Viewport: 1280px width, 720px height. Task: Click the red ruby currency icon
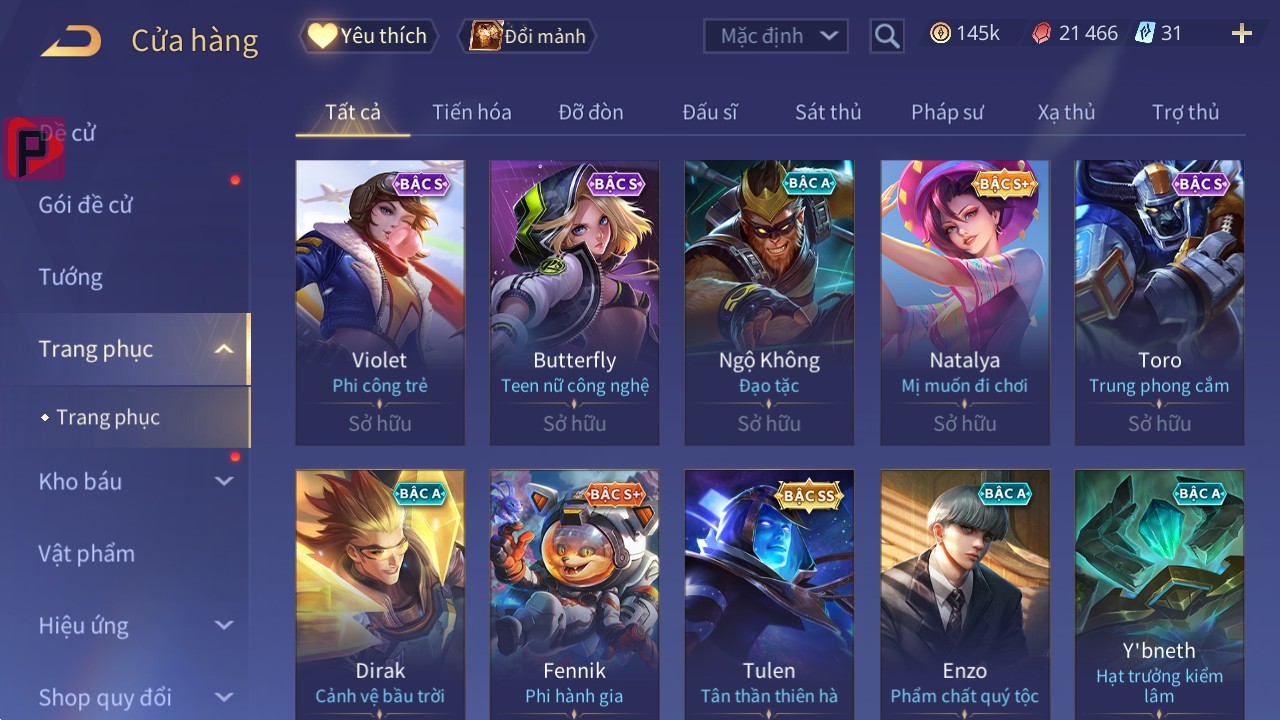click(1042, 34)
